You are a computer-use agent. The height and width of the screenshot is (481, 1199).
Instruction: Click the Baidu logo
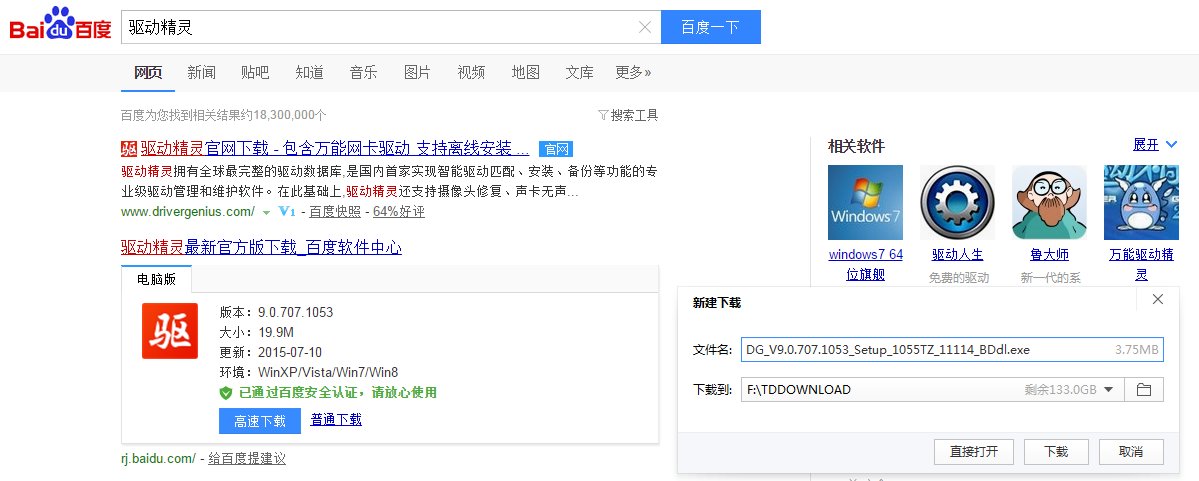click(x=60, y=25)
